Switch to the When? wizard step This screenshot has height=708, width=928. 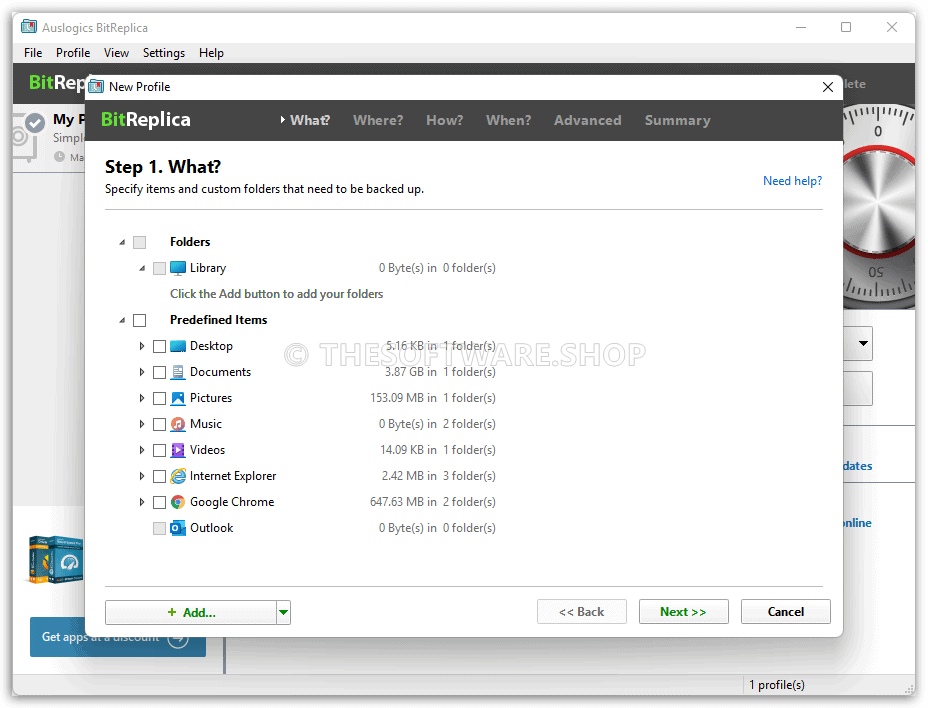coord(508,121)
